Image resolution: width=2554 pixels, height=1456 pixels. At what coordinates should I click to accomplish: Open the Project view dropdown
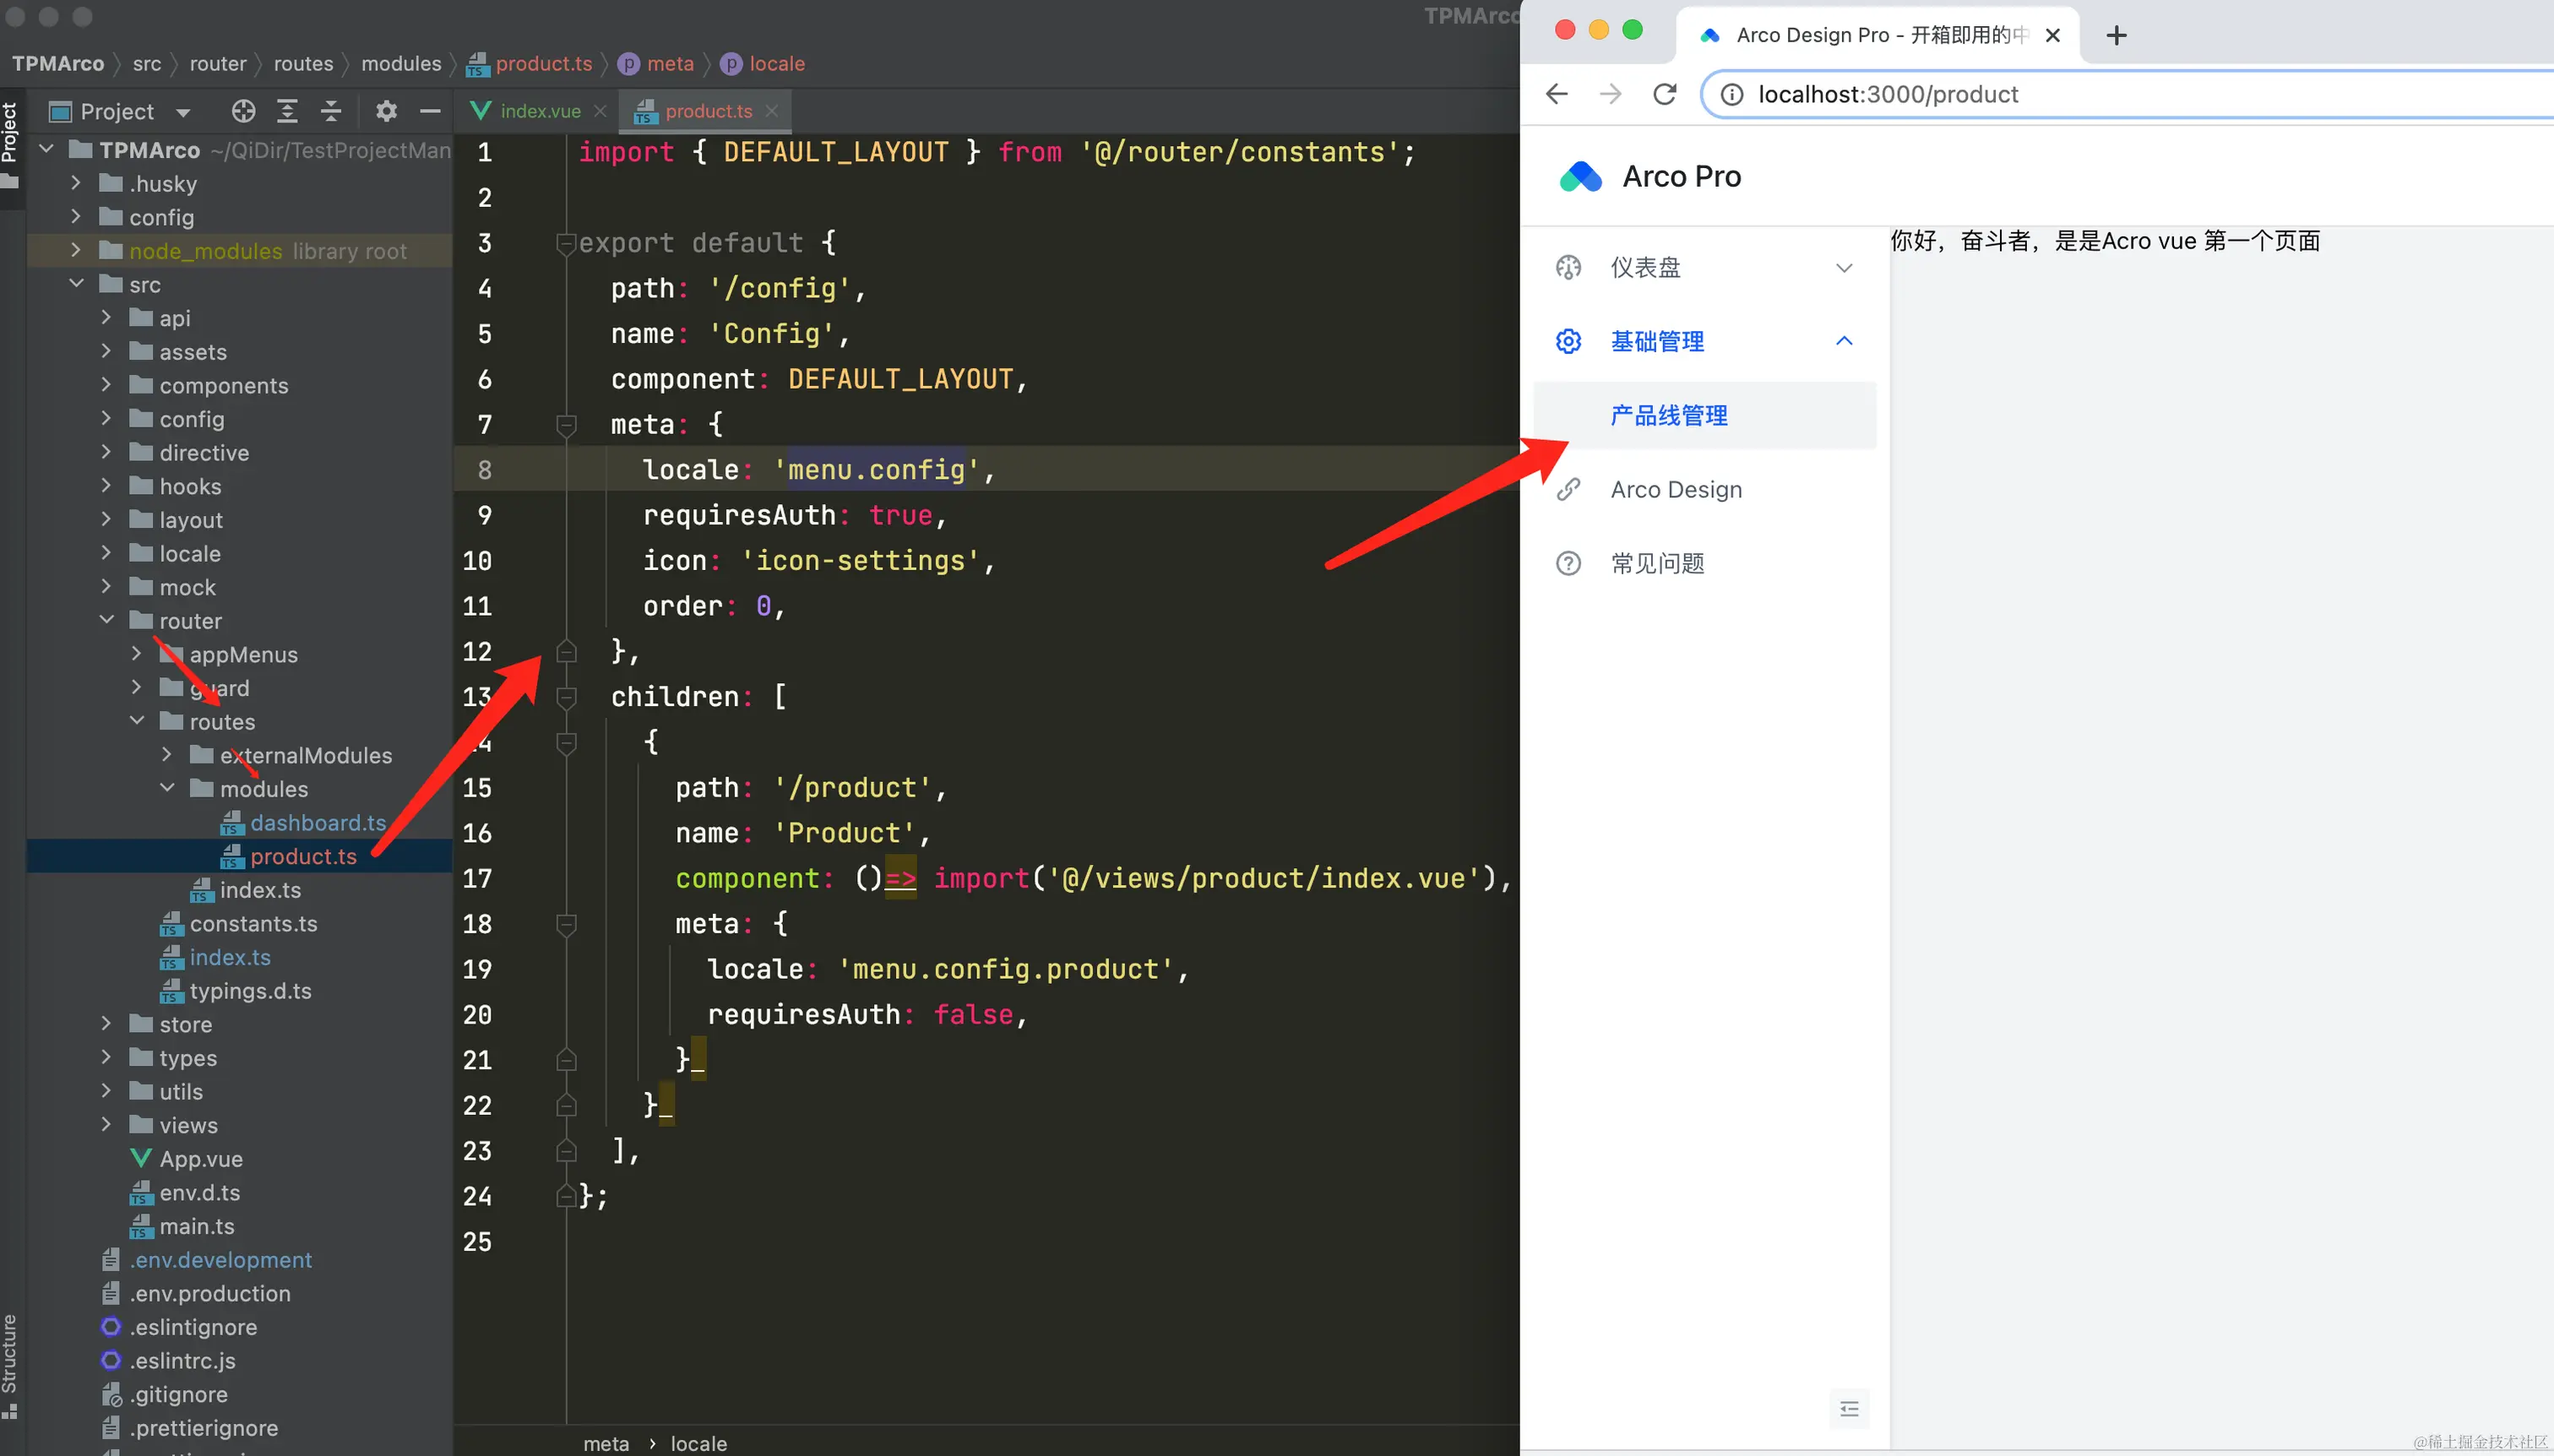click(x=183, y=112)
